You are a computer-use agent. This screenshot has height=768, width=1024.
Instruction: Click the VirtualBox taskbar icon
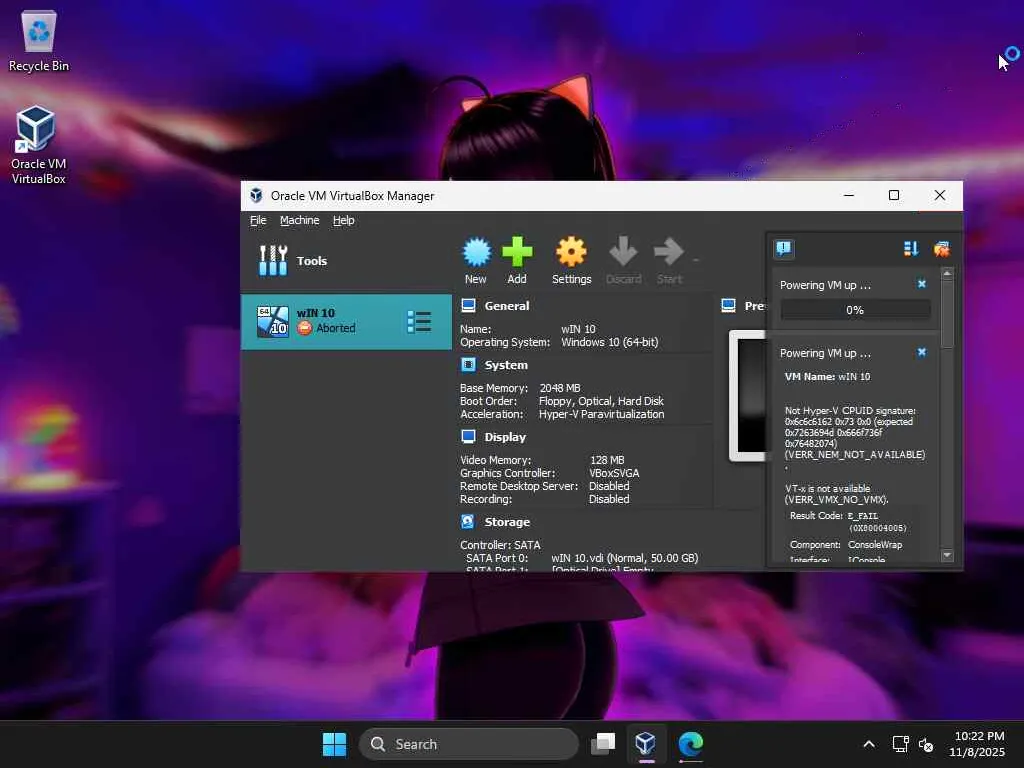(645, 744)
